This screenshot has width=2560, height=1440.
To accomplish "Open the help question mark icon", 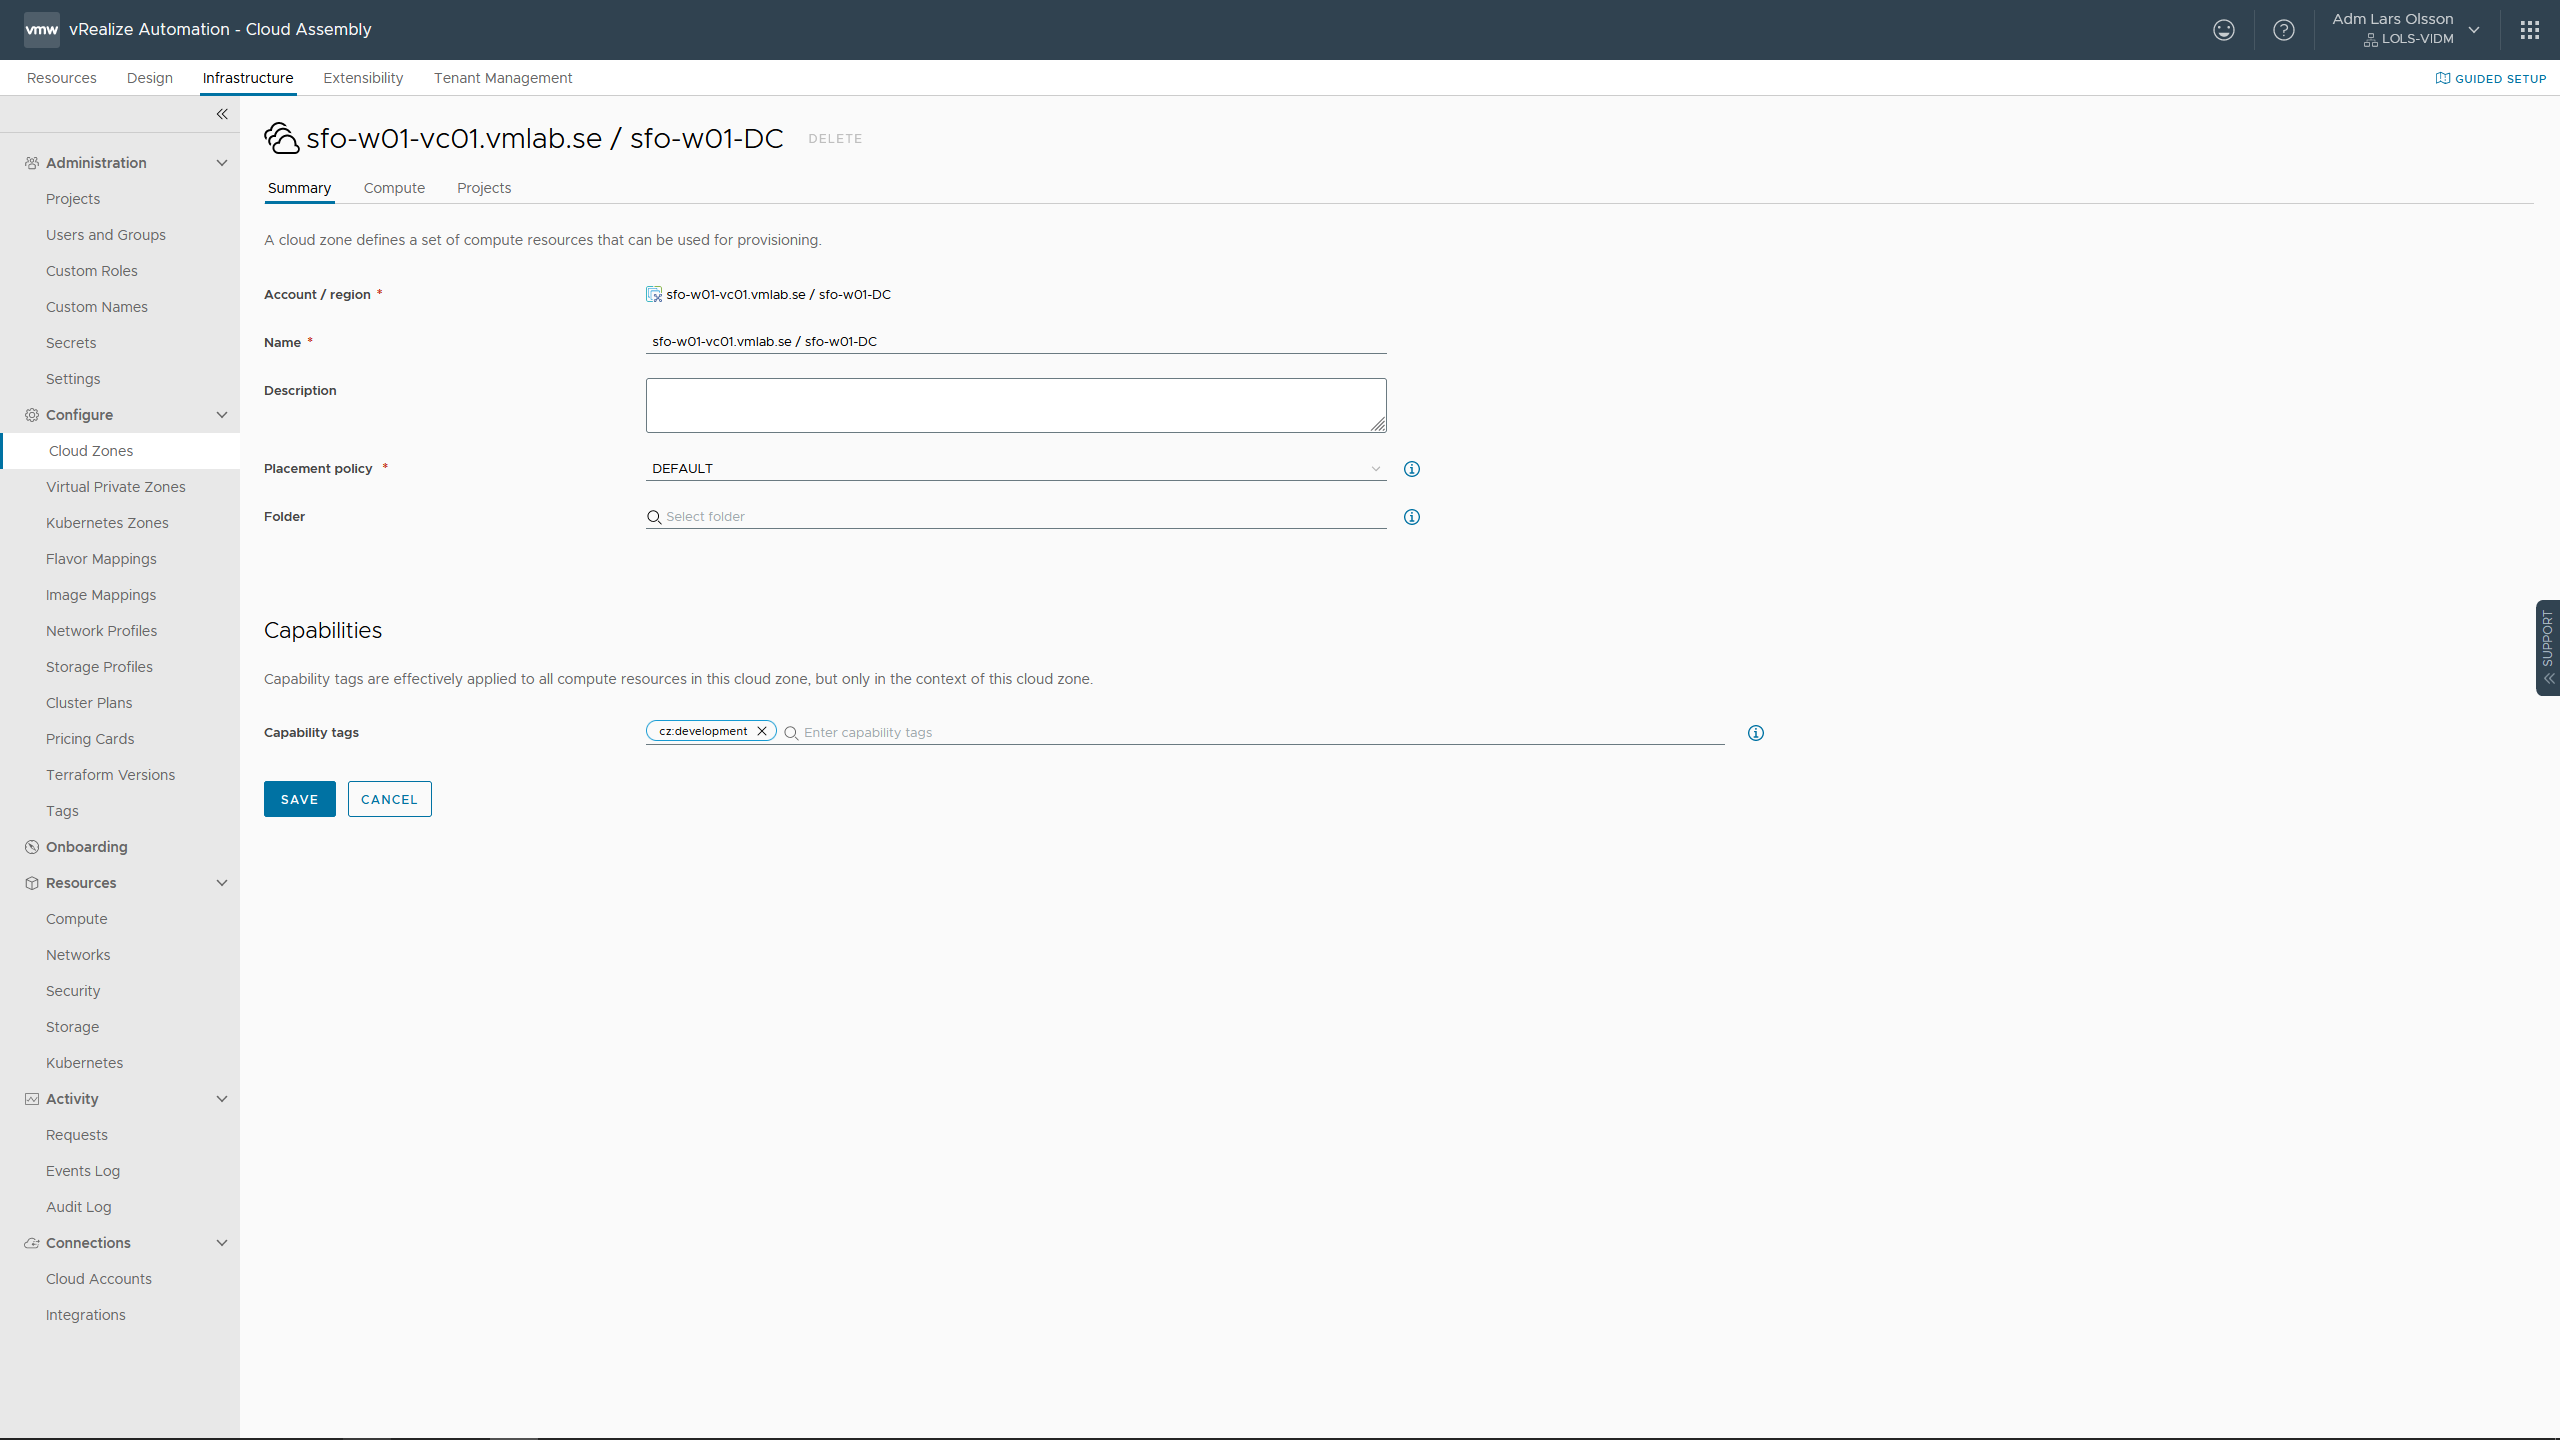I will [2283, 30].
